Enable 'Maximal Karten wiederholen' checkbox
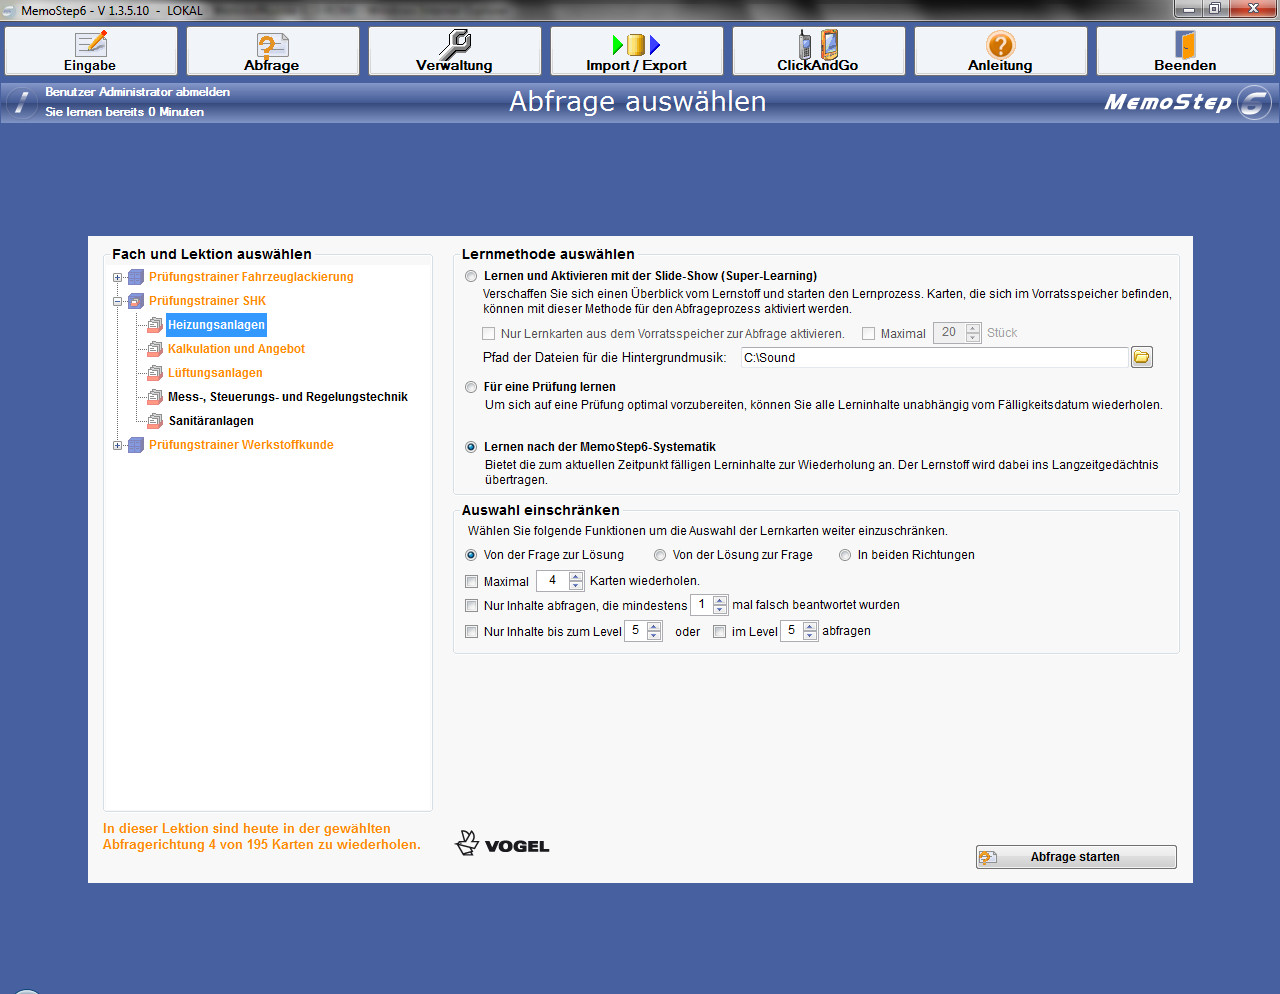 (472, 582)
